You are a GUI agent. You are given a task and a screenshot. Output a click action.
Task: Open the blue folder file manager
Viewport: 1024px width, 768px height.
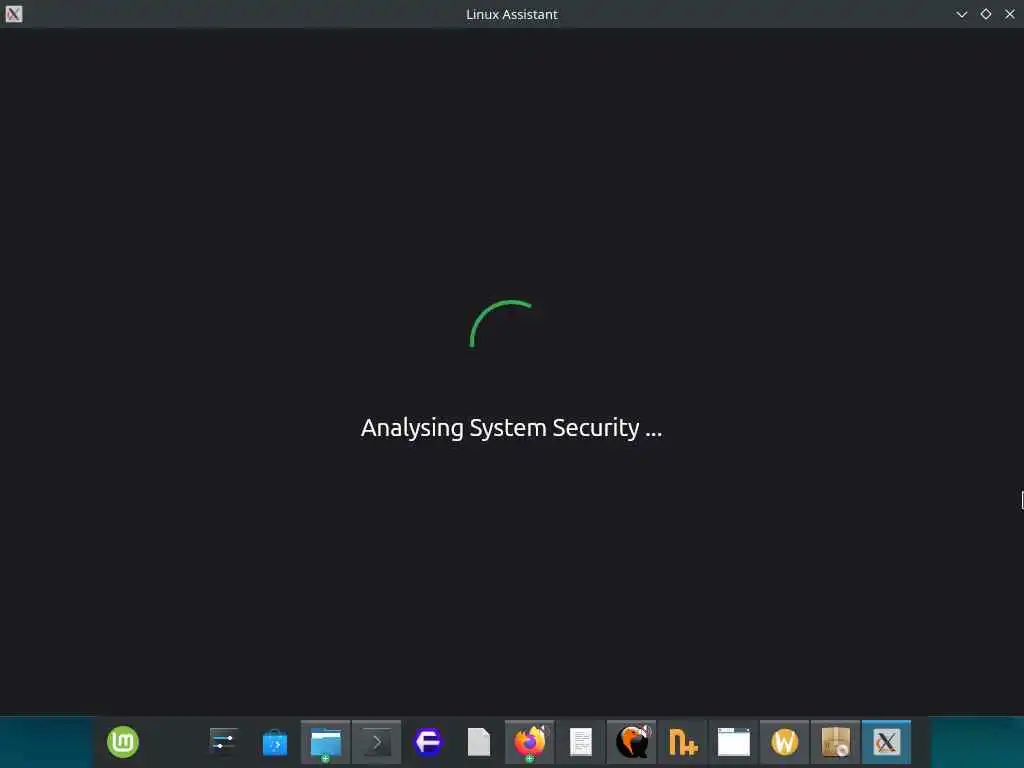326,742
